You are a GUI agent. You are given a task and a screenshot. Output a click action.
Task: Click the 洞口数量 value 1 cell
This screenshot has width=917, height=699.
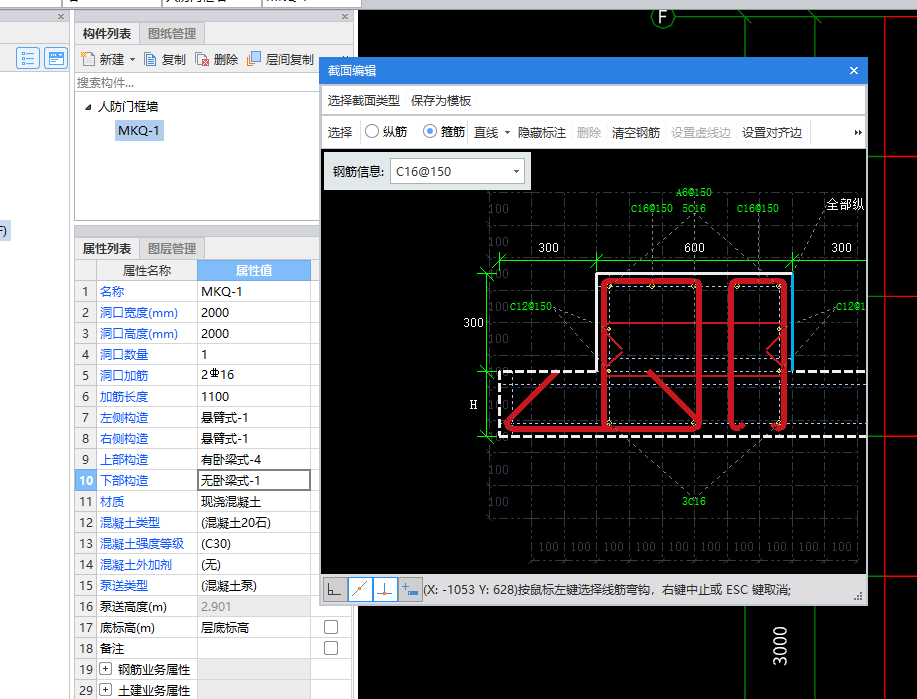point(254,354)
